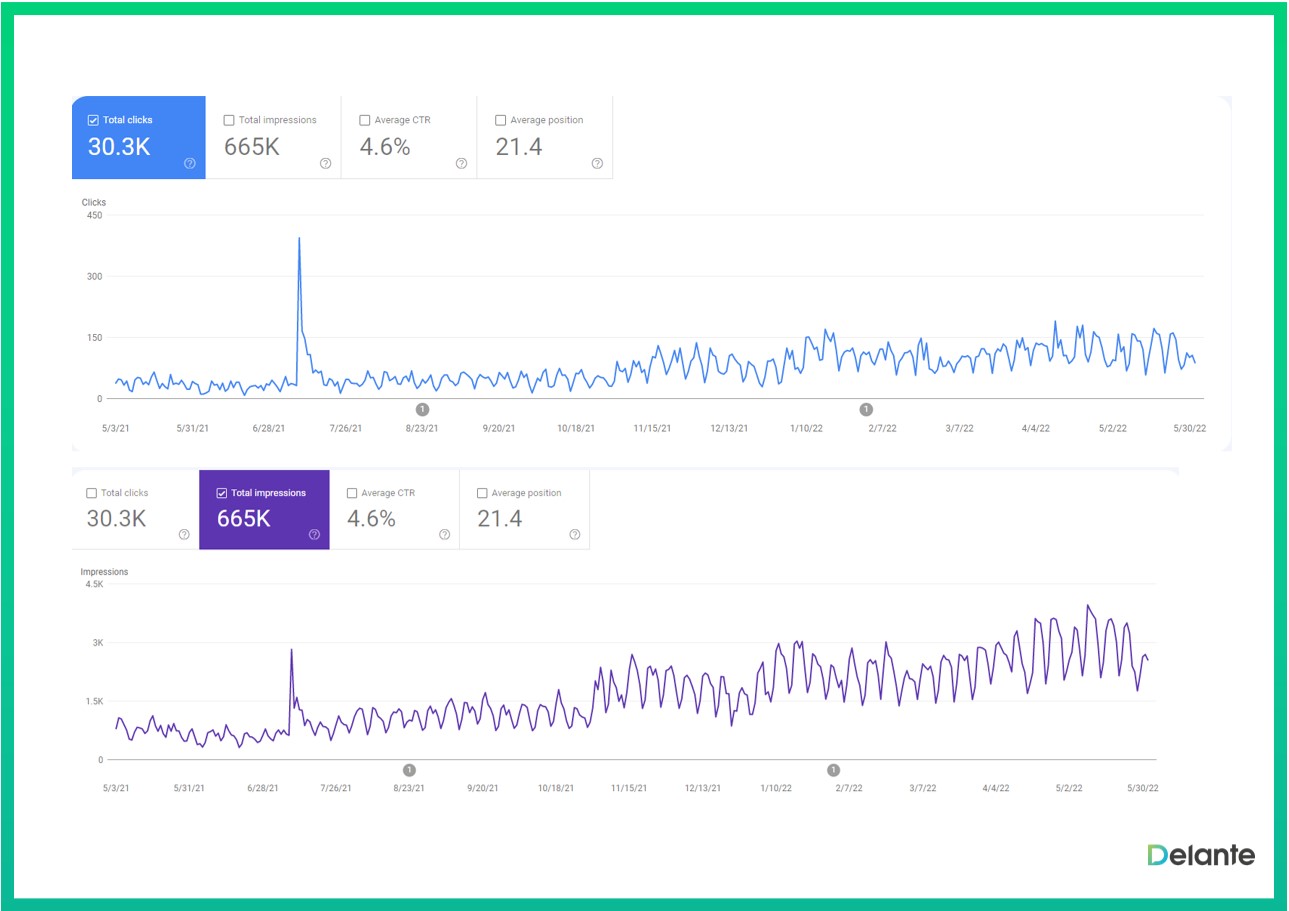Image resolution: width=1289 pixels, height=911 pixels.
Task: Click help icon on purple Total impressions card
Action: [314, 535]
